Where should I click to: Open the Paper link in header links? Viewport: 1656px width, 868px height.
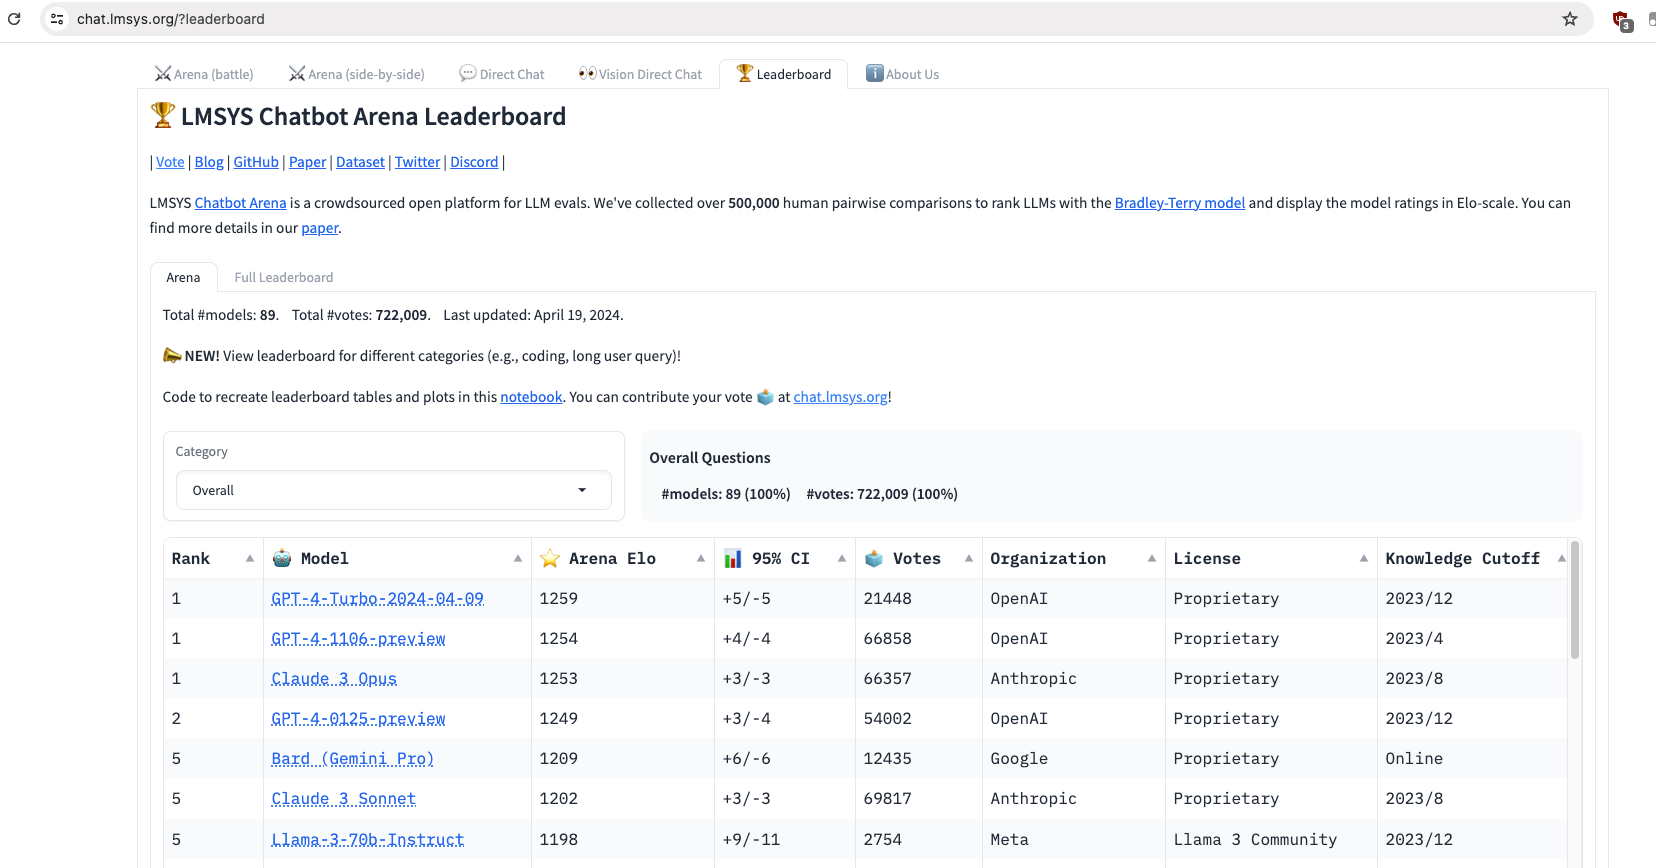308,162
